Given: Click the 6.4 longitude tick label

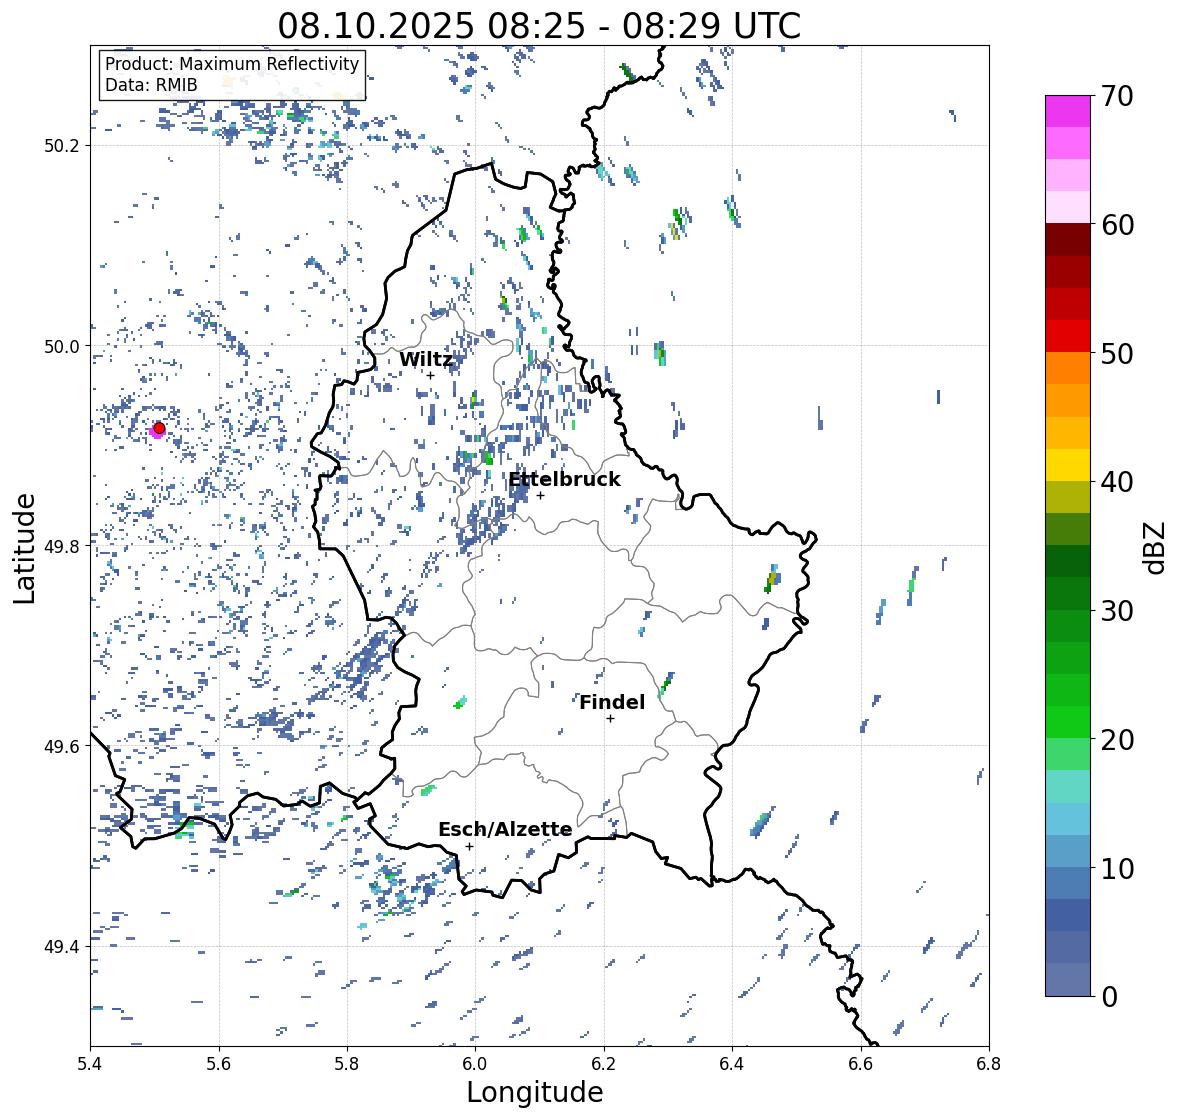Looking at the screenshot, I should pyautogui.click(x=732, y=1064).
